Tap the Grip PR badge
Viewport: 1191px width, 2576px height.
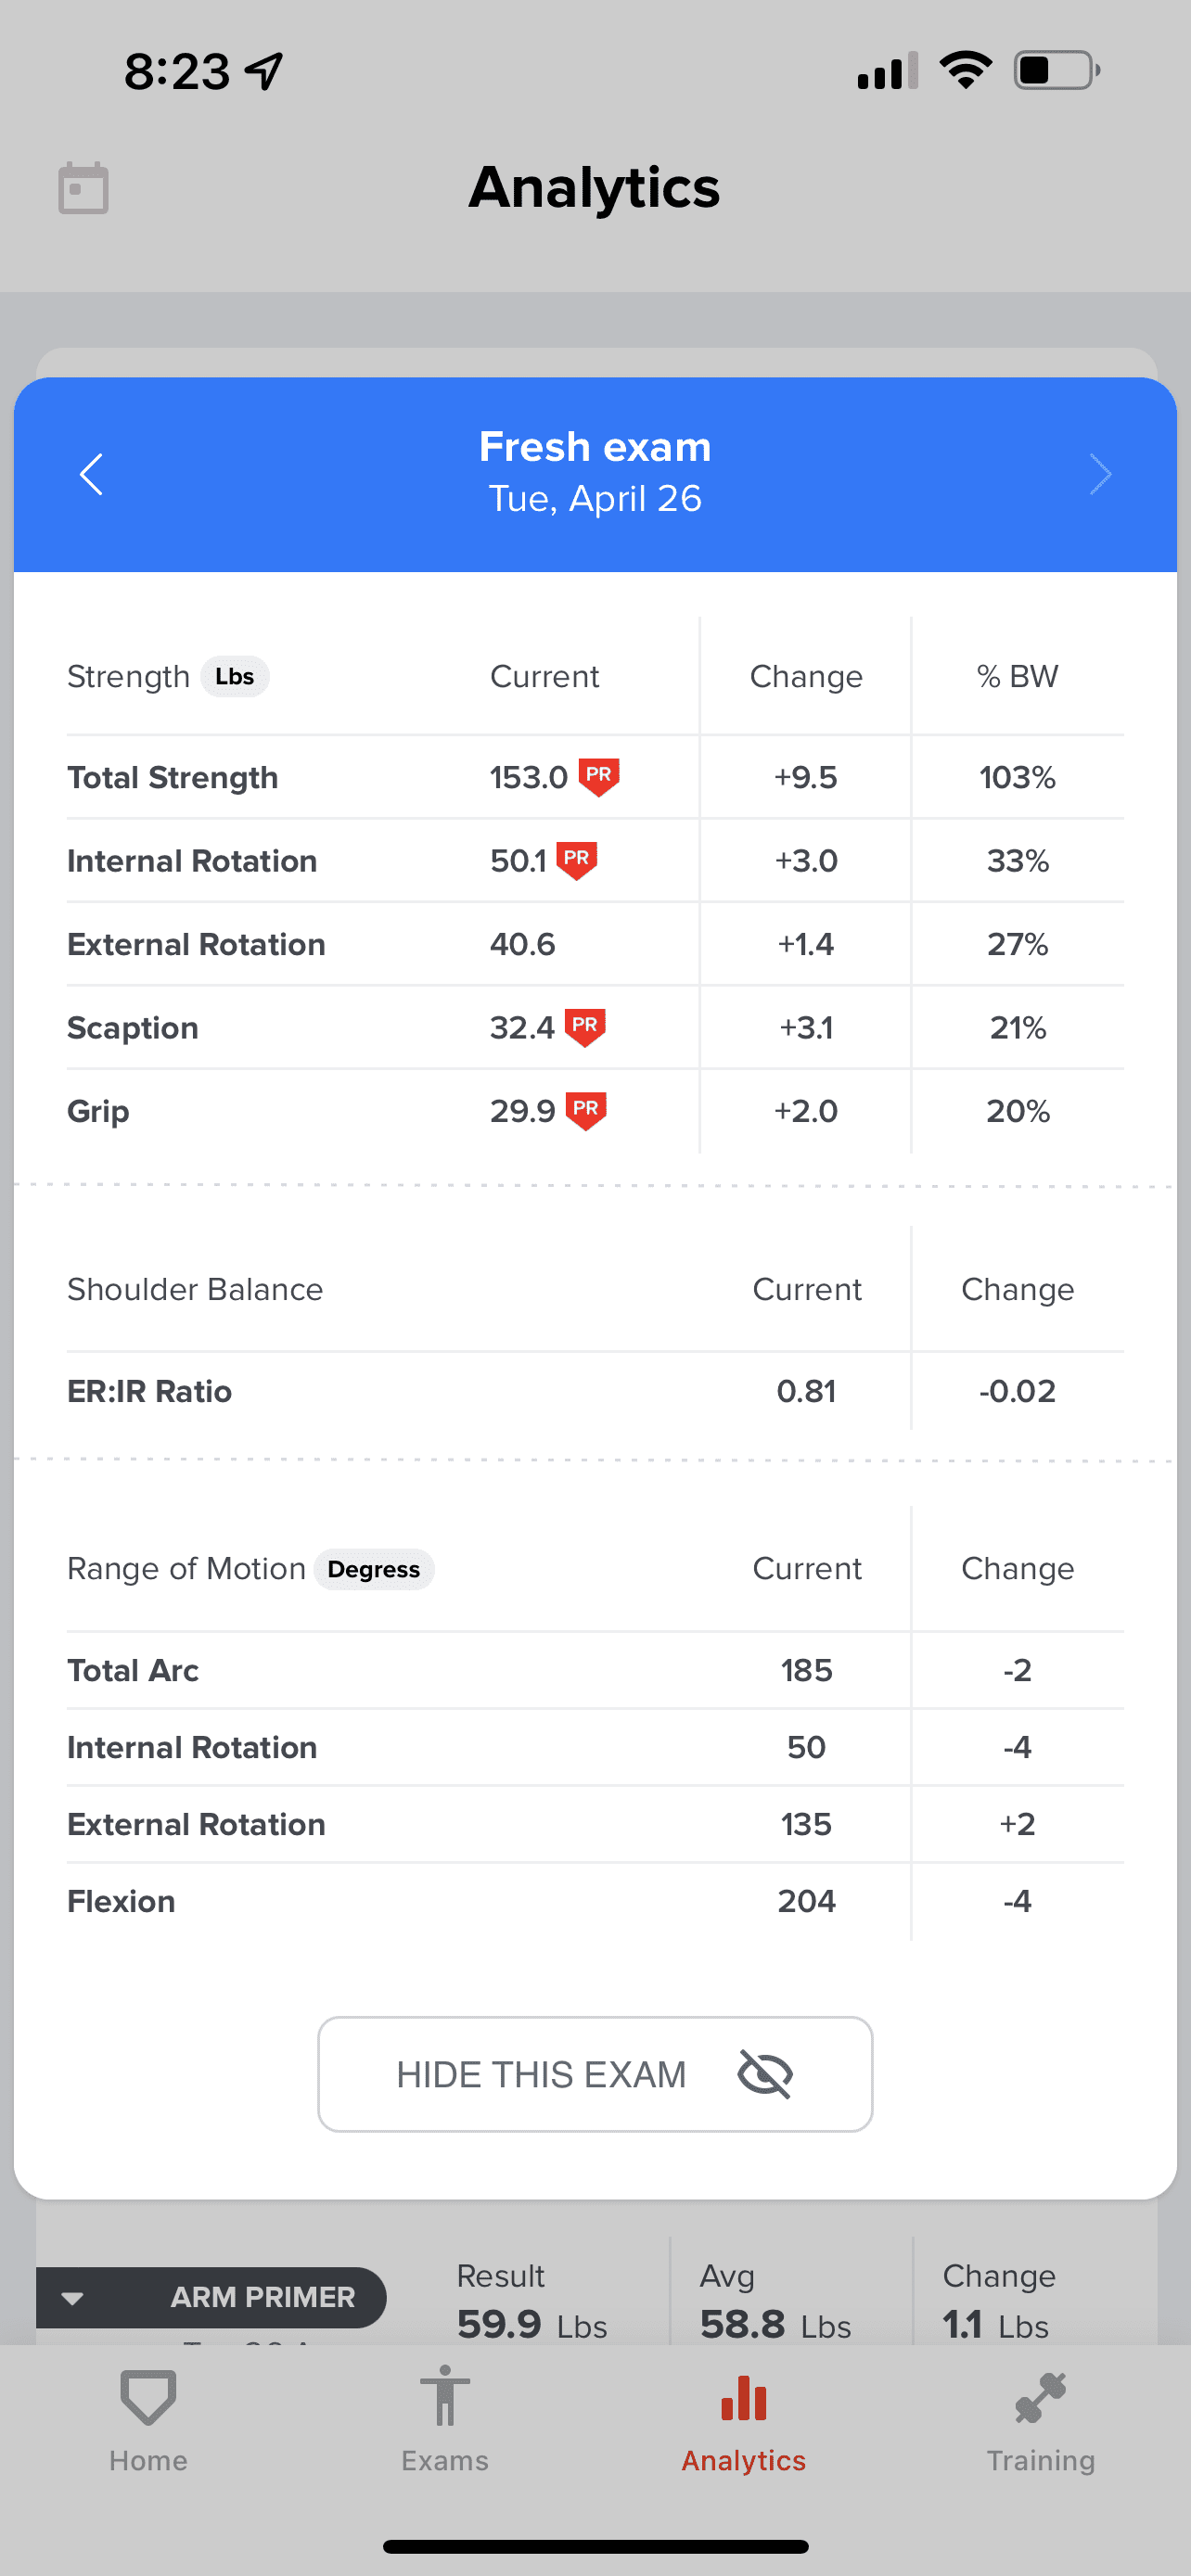[x=586, y=1110]
